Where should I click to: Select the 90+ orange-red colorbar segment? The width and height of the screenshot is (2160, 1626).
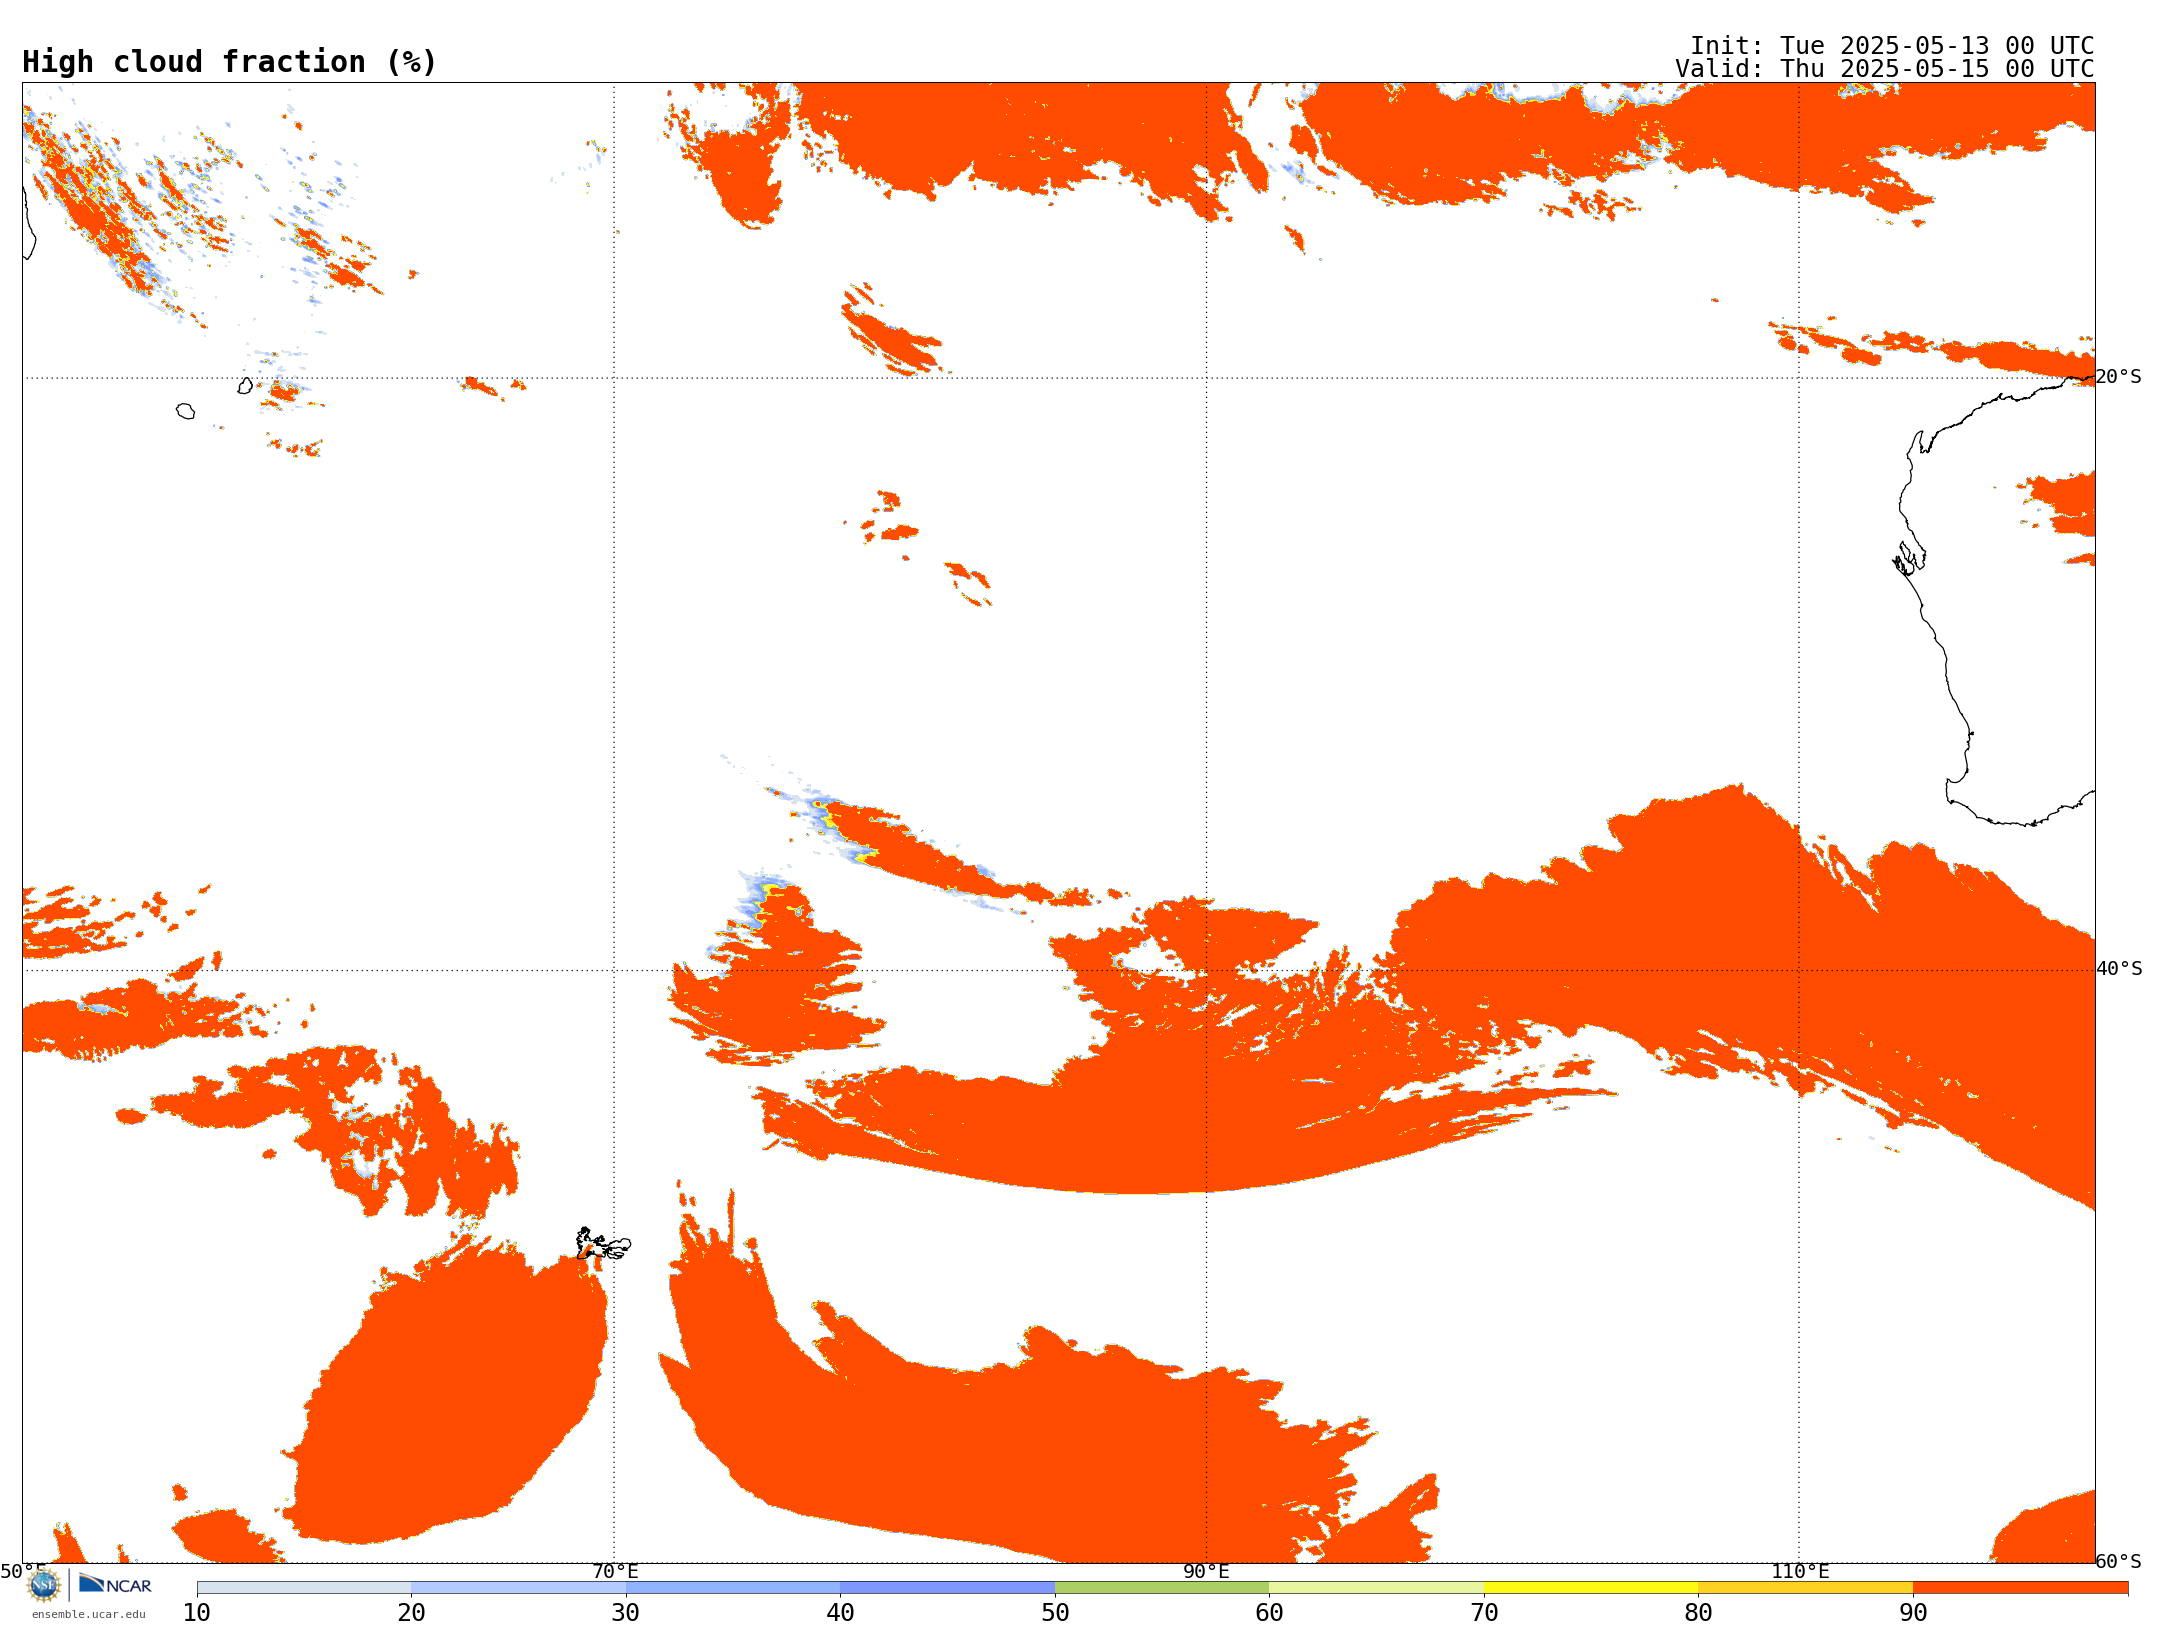pos(2021,1588)
